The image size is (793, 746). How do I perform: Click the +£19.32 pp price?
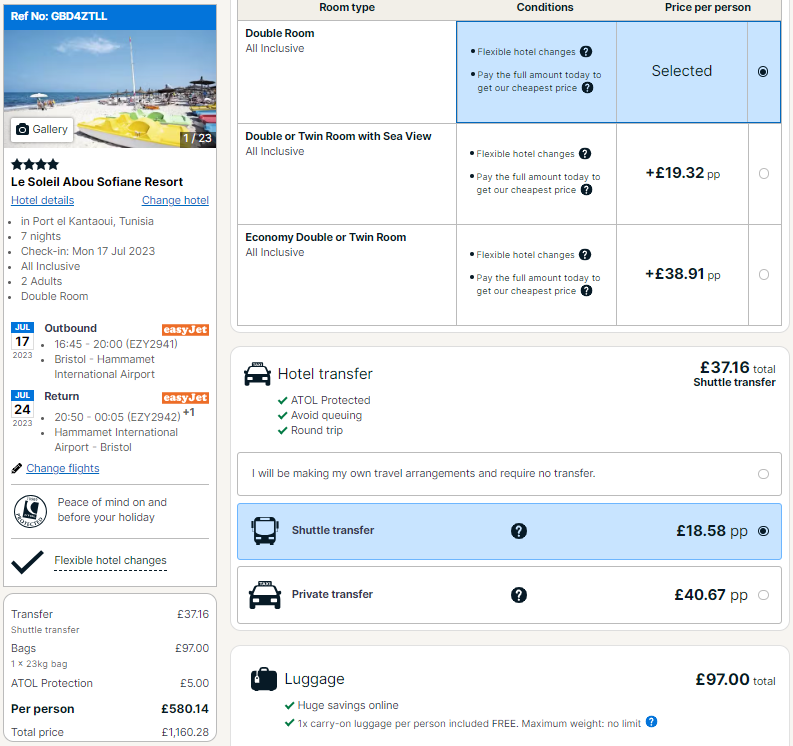683,173
